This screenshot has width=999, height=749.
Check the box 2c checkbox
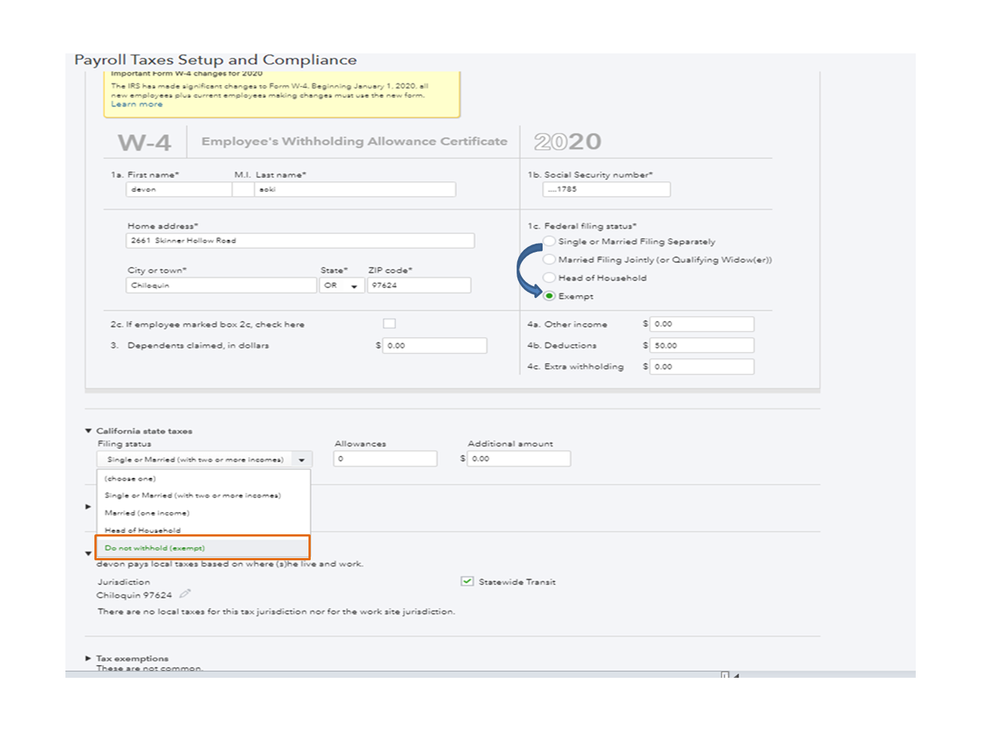389,324
